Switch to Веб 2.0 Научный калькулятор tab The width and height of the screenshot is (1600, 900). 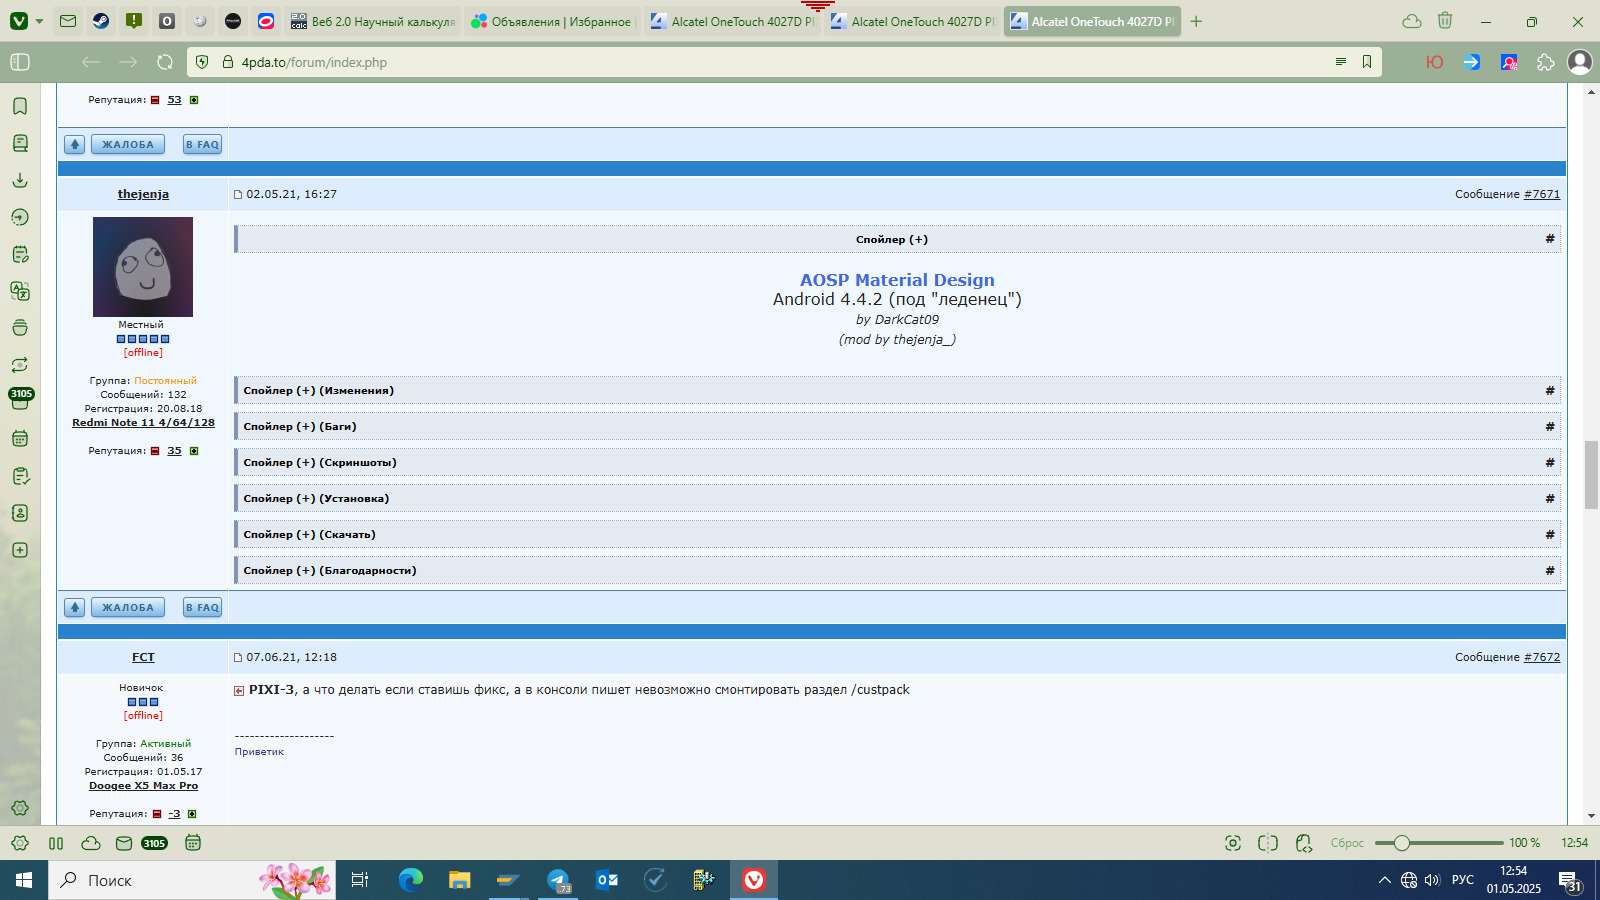(x=373, y=21)
